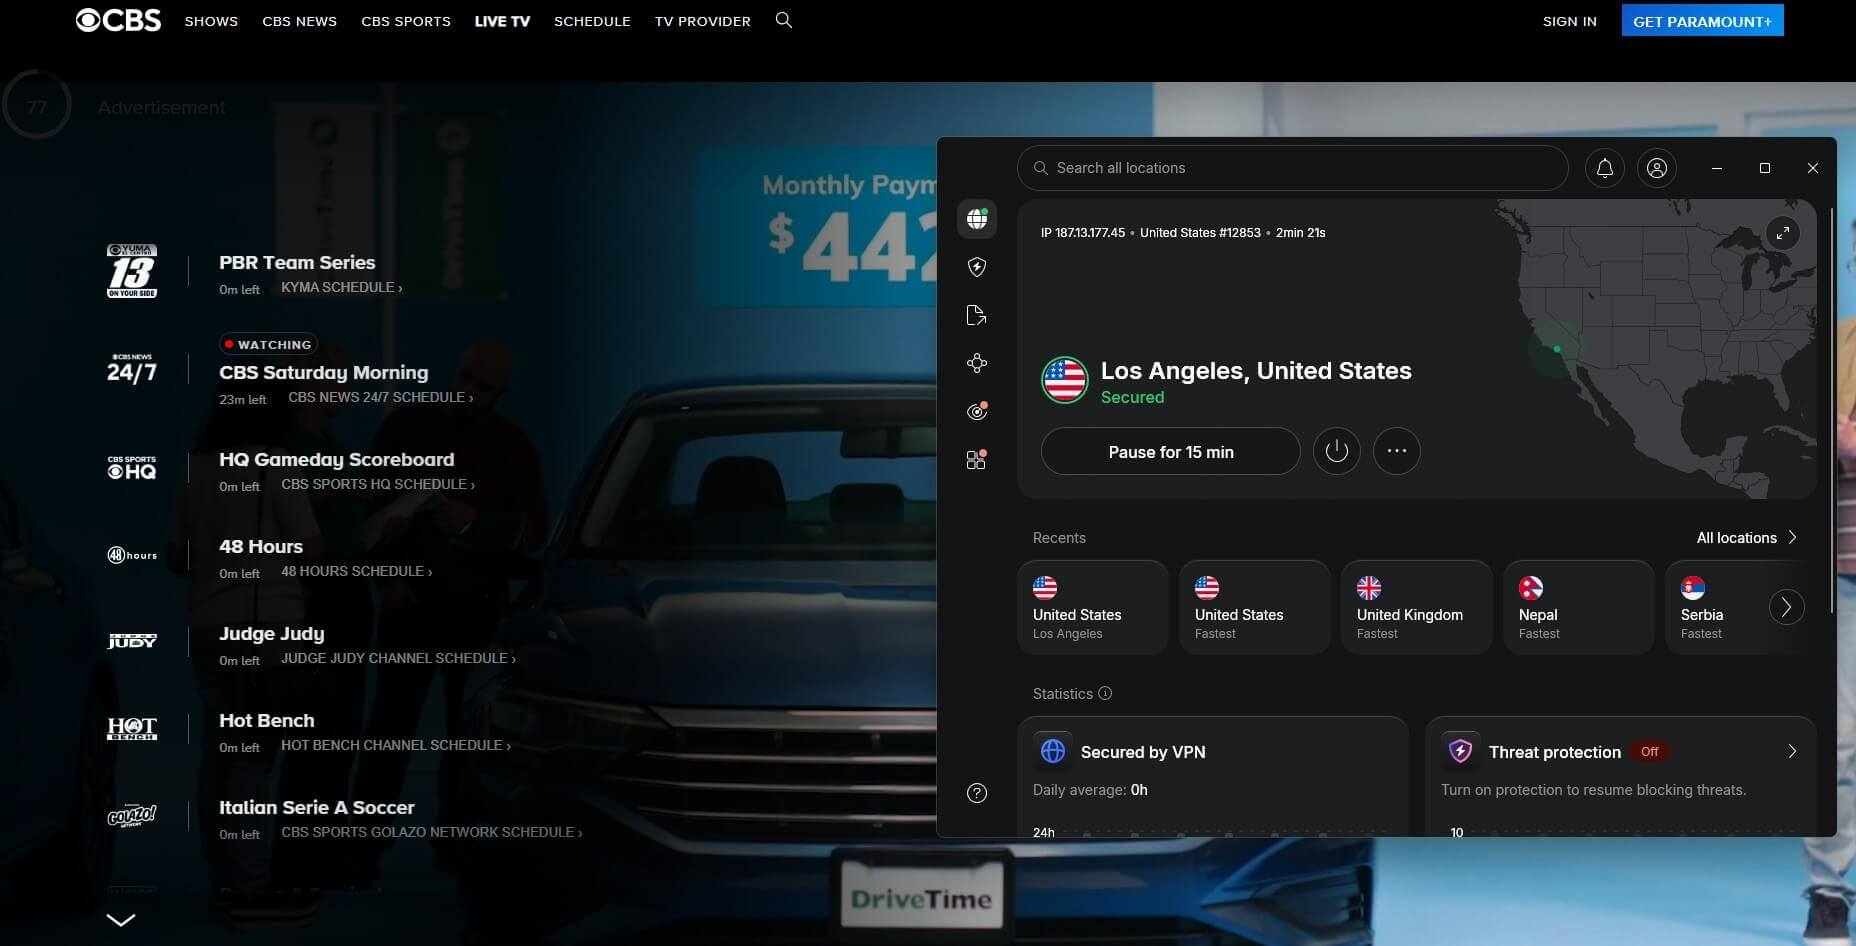Open the VPN globe/connection sidebar icon
This screenshot has height=946, width=1856.
tap(977, 218)
